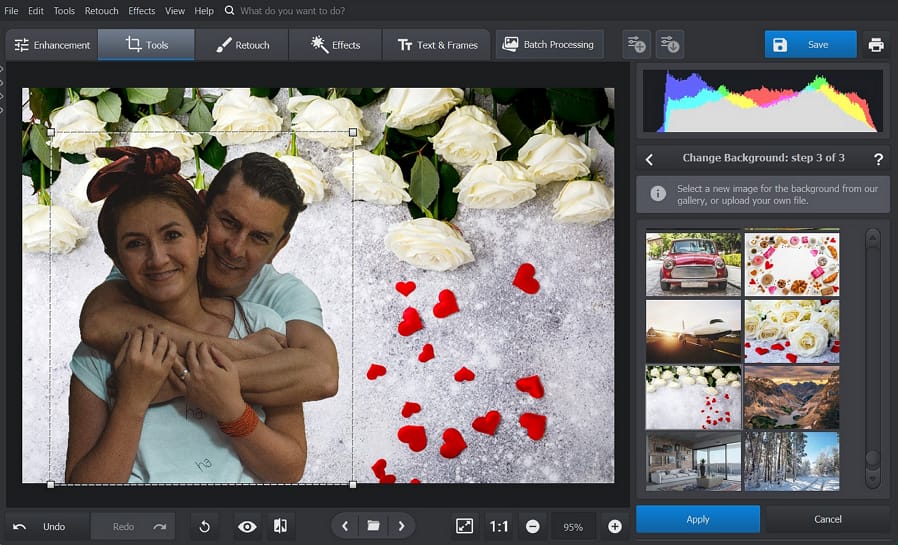
Task: Select the modern living room background
Action: [x=693, y=461]
